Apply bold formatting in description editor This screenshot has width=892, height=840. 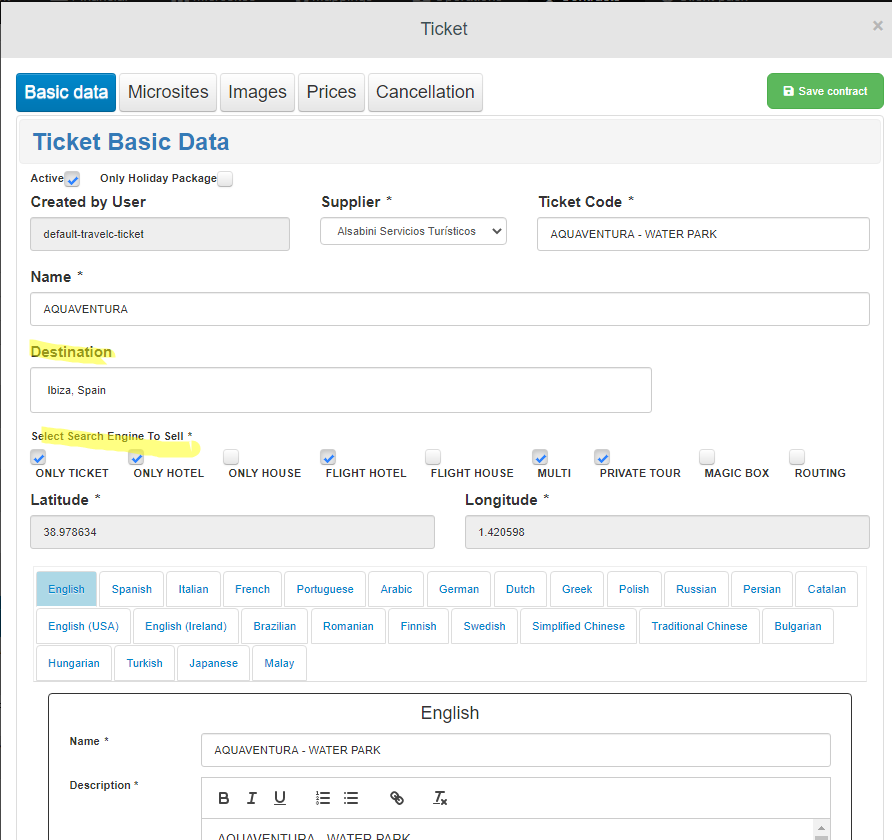tap(224, 798)
